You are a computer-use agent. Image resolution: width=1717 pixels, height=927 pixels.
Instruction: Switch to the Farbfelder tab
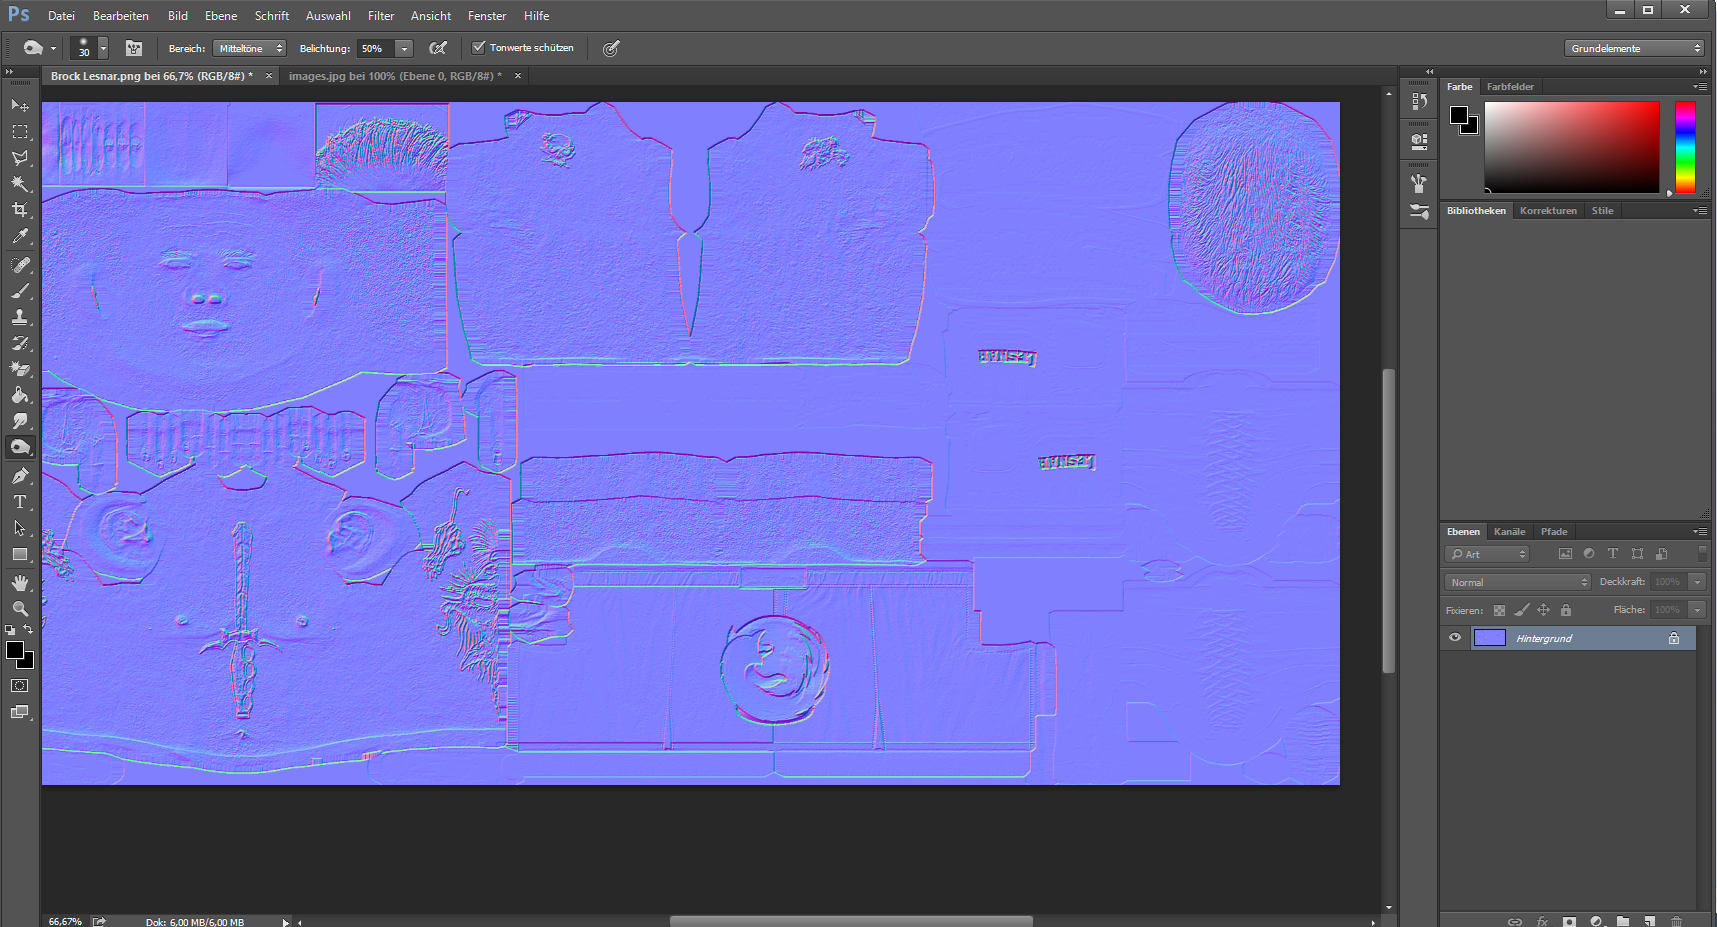tap(1510, 87)
